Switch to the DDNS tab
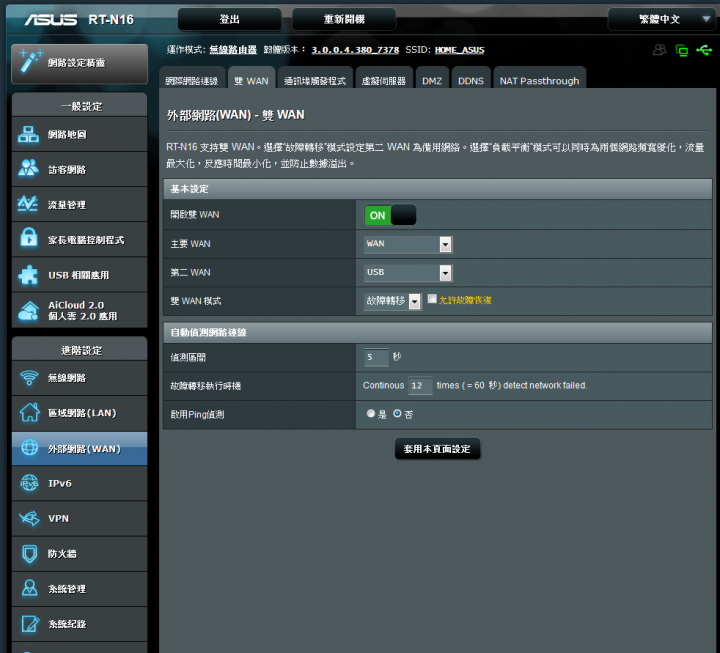720x653 pixels. 471,78
